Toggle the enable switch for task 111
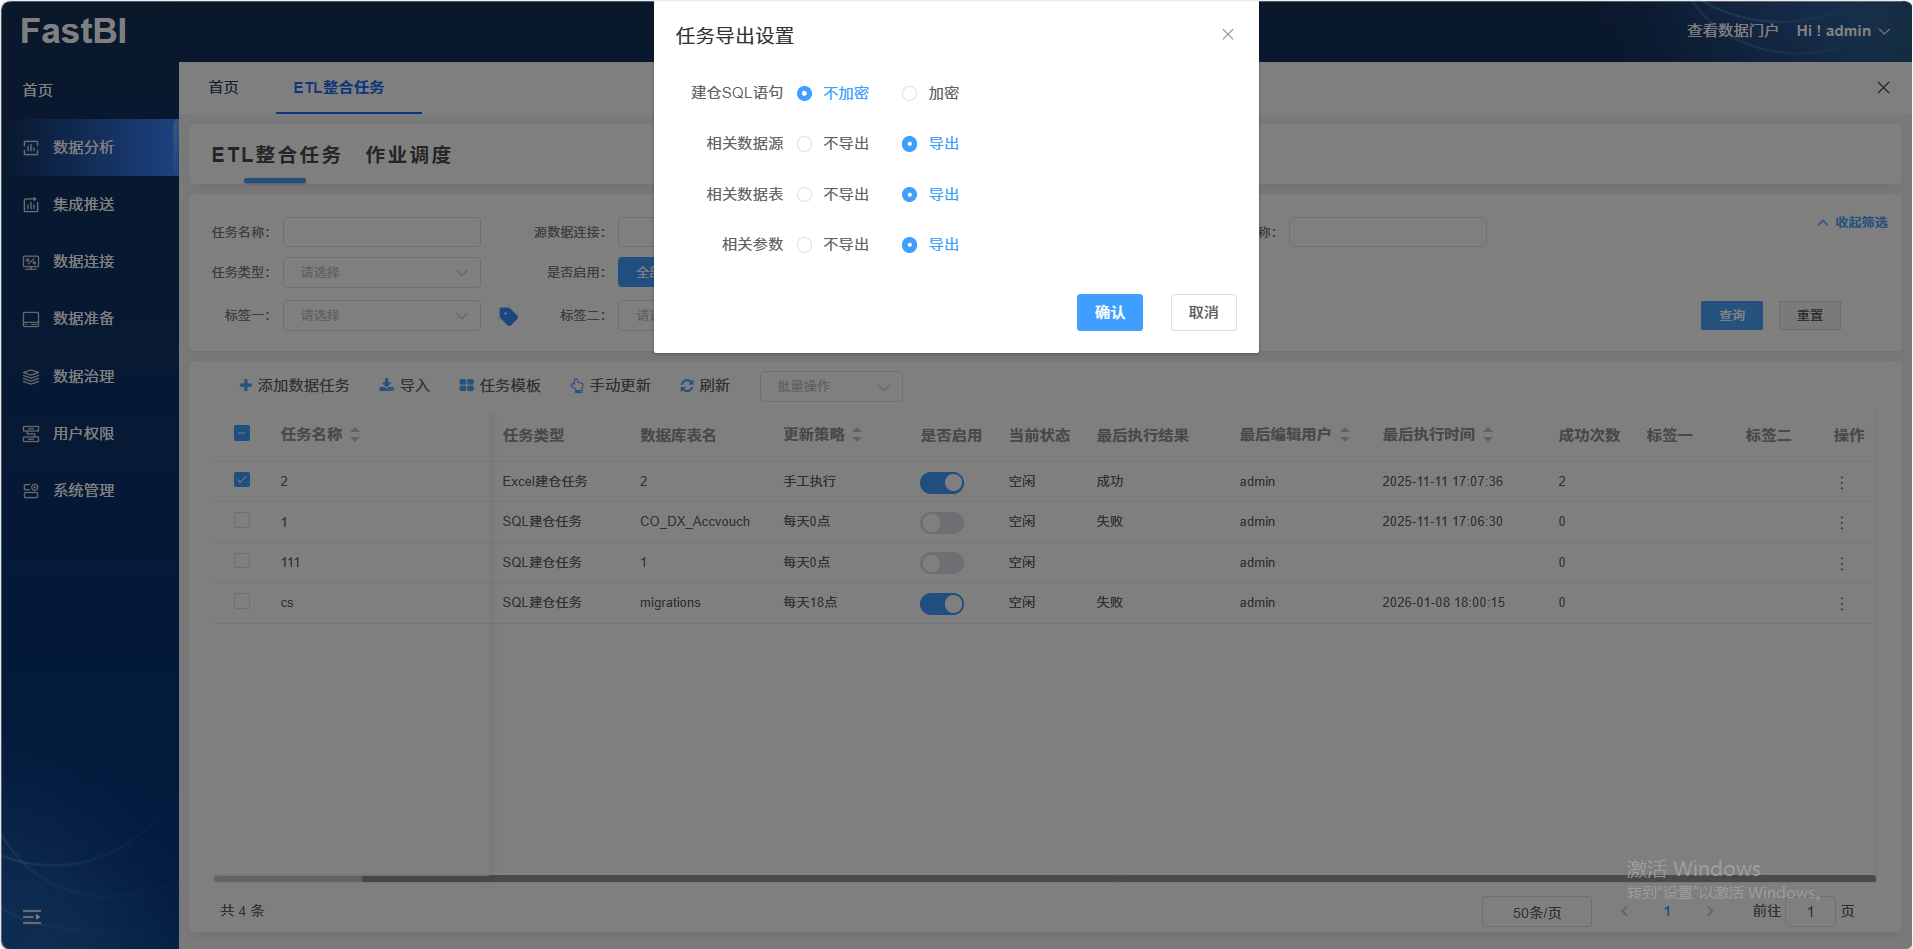The image size is (1913, 949). tap(941, 563)
